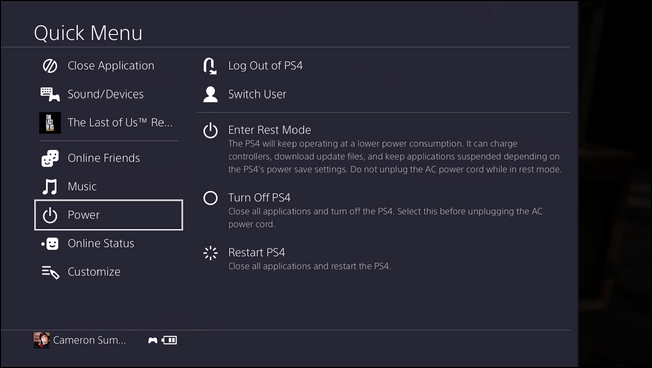Click Cameron Sum... profile avatar
Image resolution: width=652 pixels, height=368 pixels.
(x=42, y=340)
